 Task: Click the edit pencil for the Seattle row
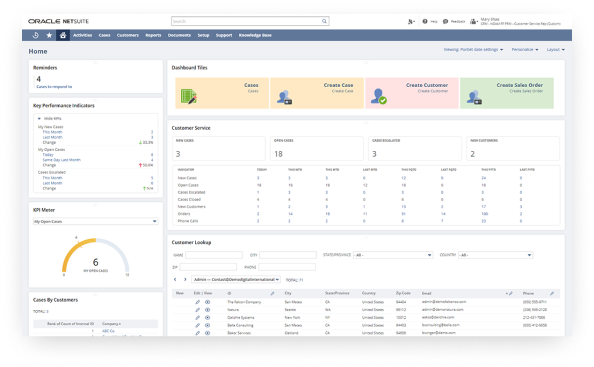pyautogui.click(x=197, y=310)
